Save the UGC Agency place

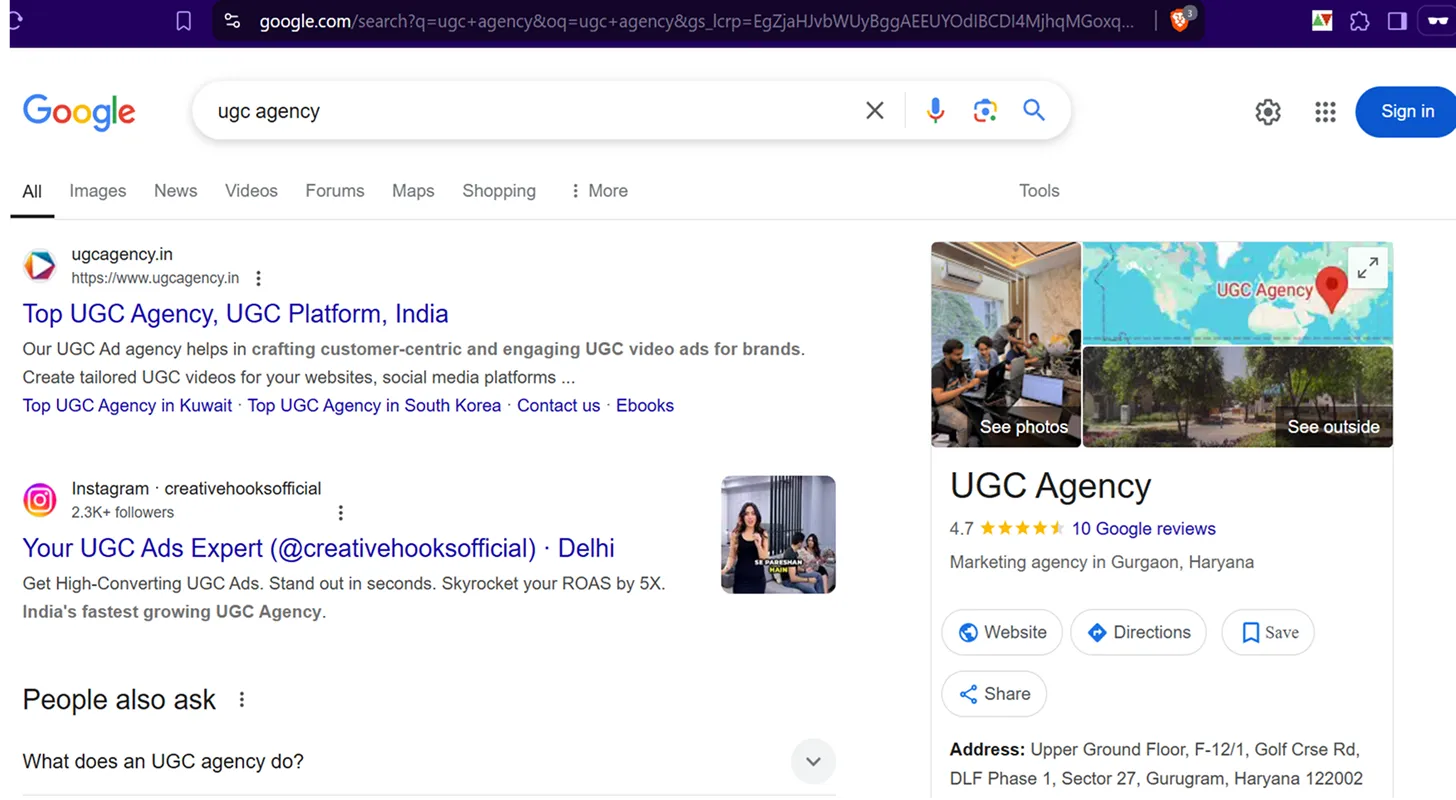pos(1267,632)
